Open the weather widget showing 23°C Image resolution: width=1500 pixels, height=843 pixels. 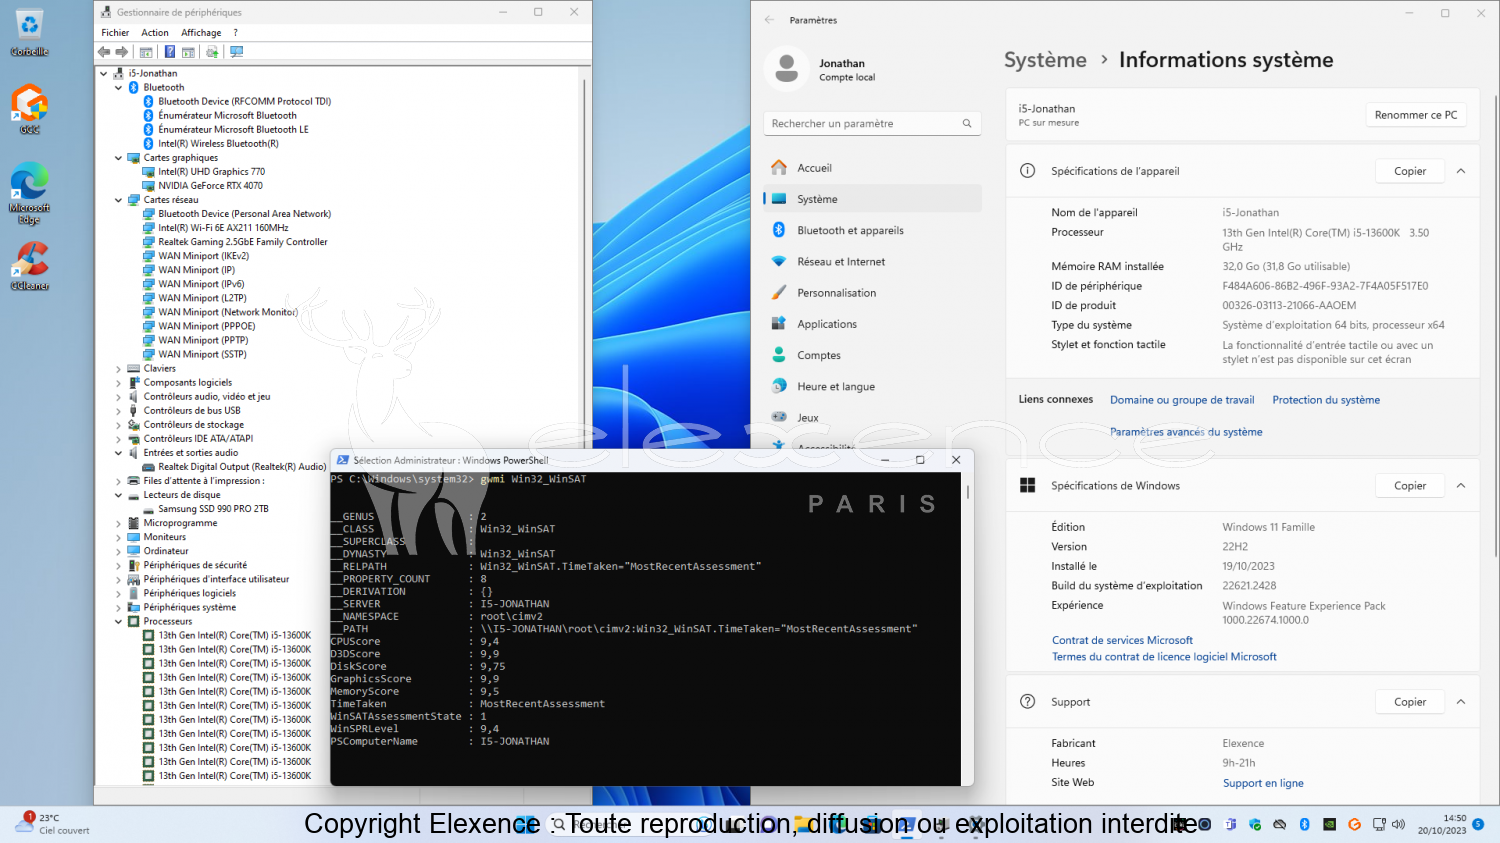point(52,824)
